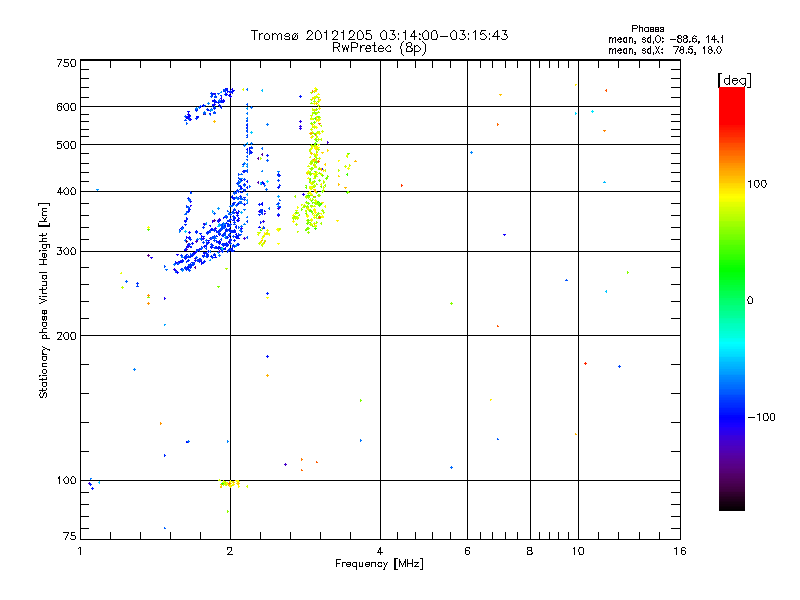800x600 pixels.
Task: Click the x-axis tick label "1"
Action: click(x=80, y=551)
